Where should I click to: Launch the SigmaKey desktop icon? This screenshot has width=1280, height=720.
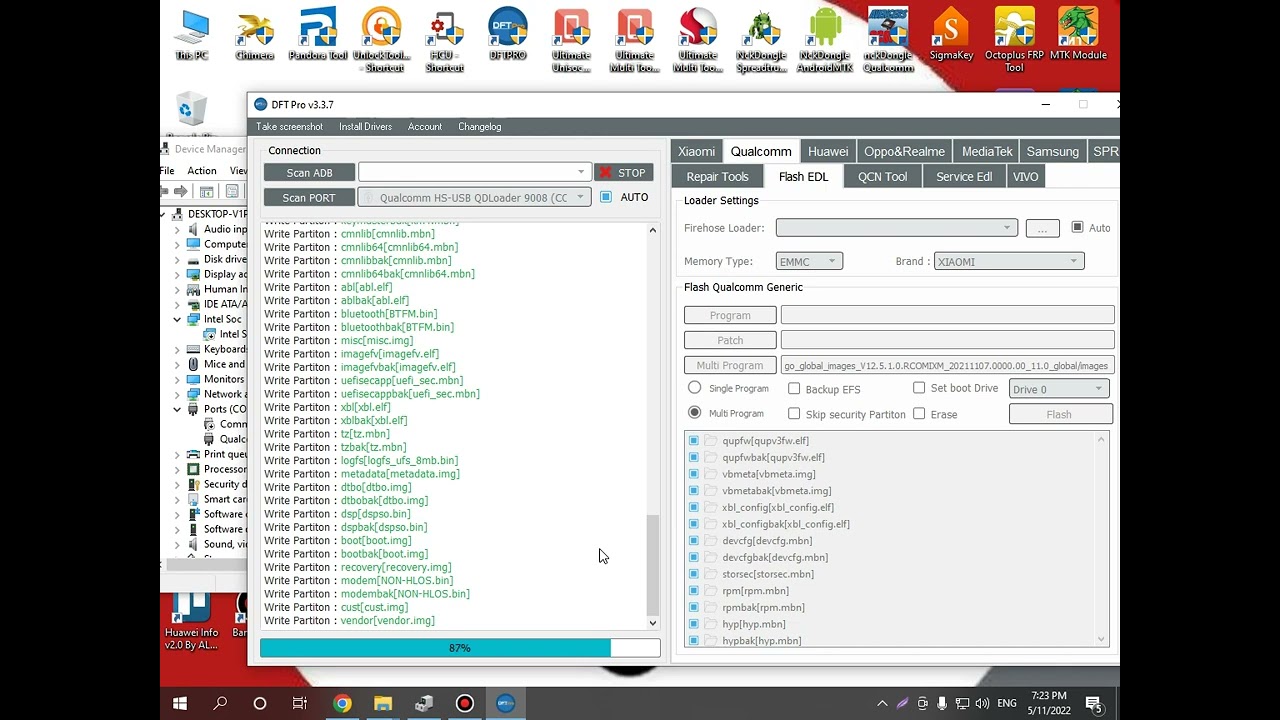pos(951,35)
